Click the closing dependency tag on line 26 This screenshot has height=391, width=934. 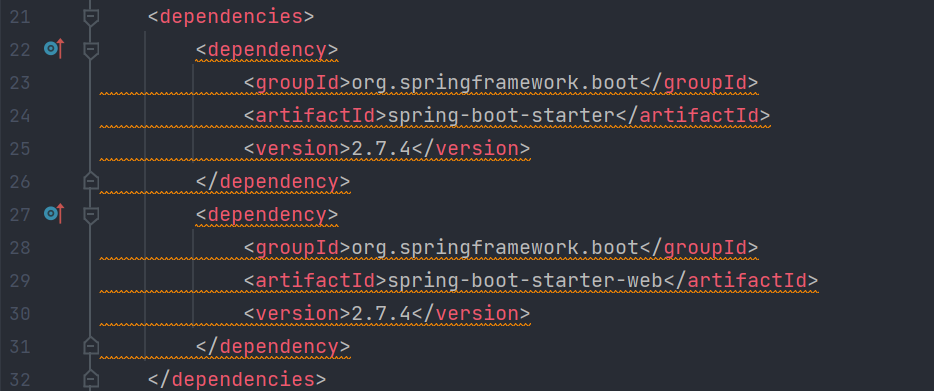coord(273,181)
